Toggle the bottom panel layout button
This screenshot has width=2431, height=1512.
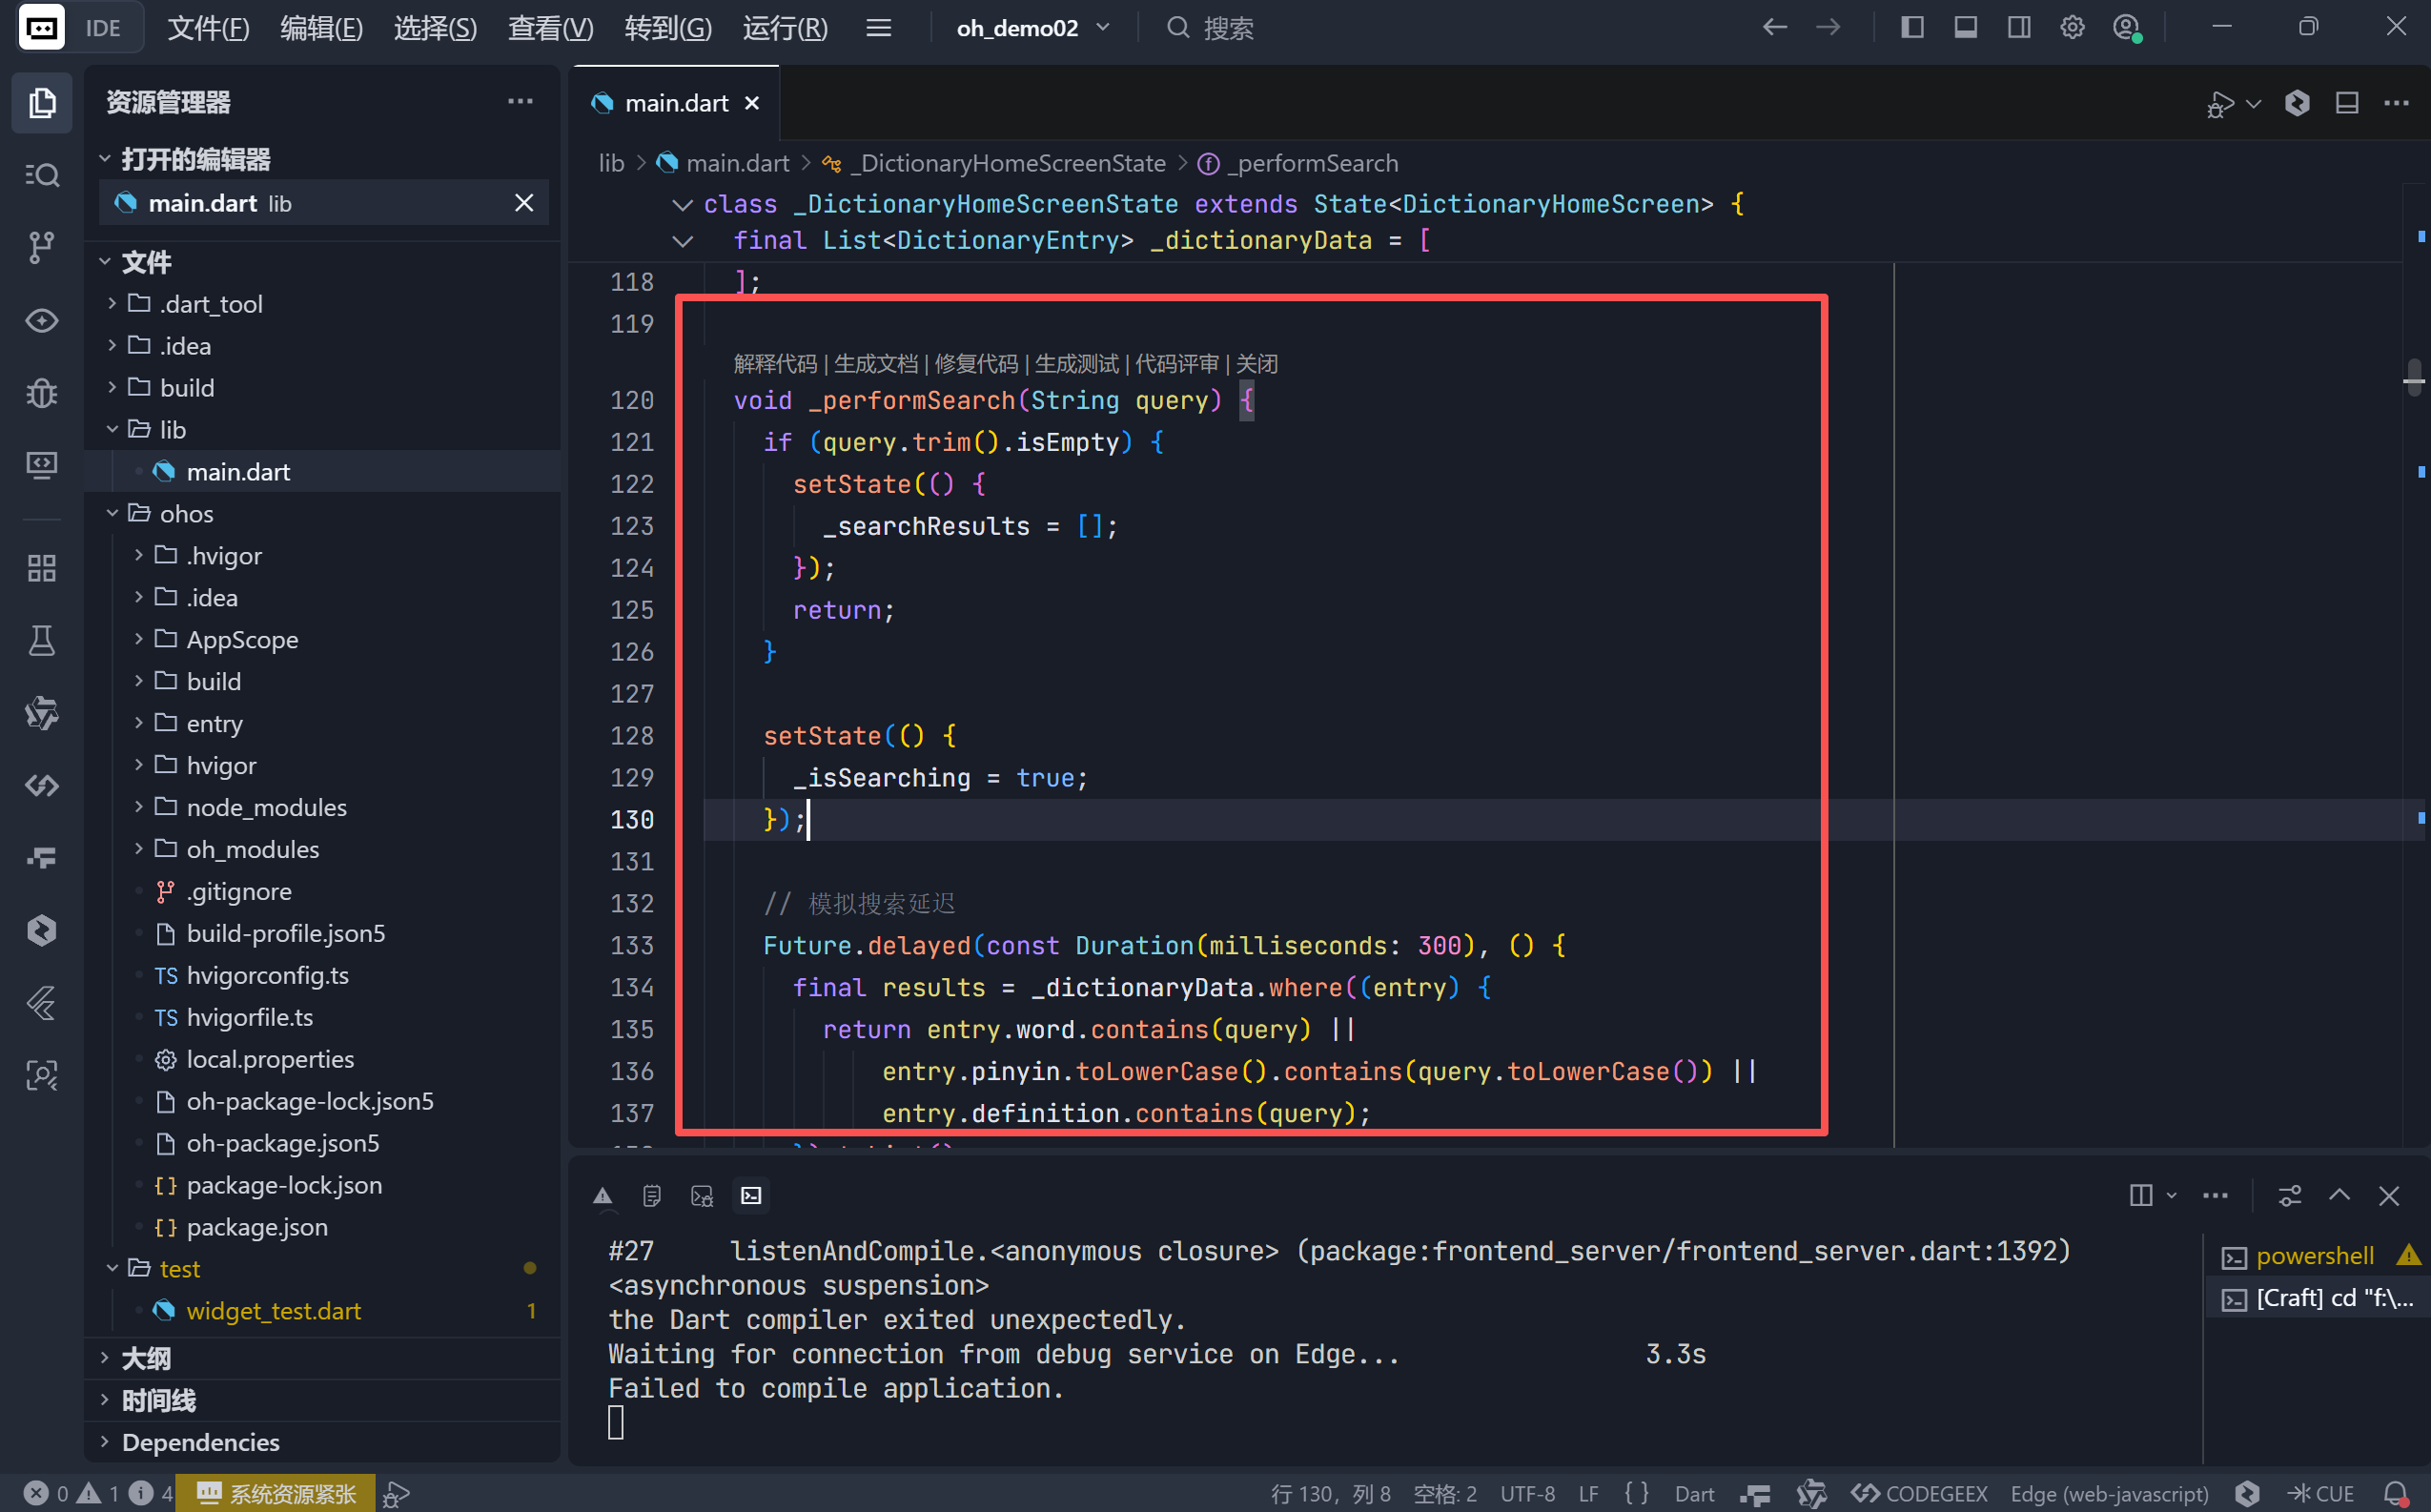[1965, 27]
